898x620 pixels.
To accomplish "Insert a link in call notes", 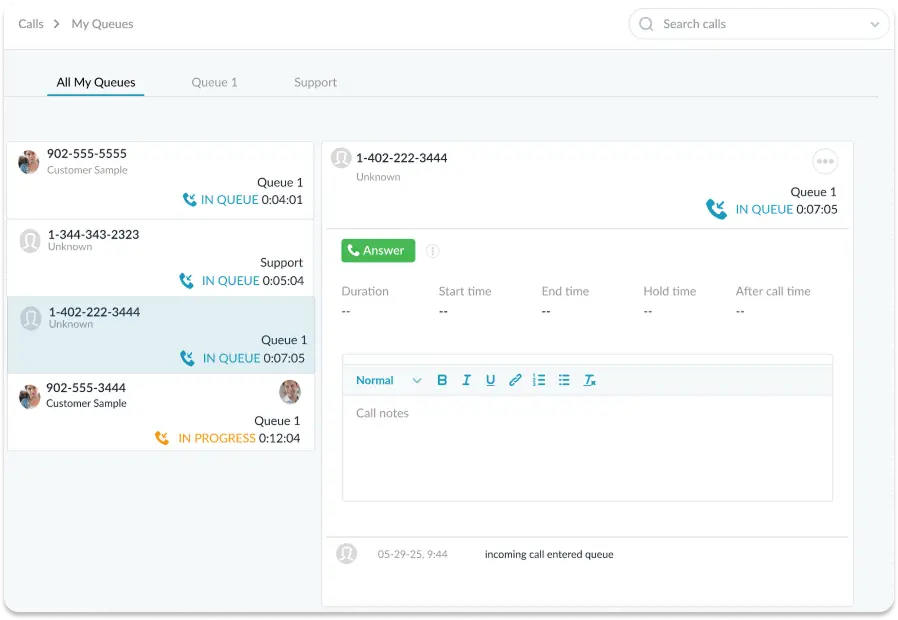I will click(515, 380).
